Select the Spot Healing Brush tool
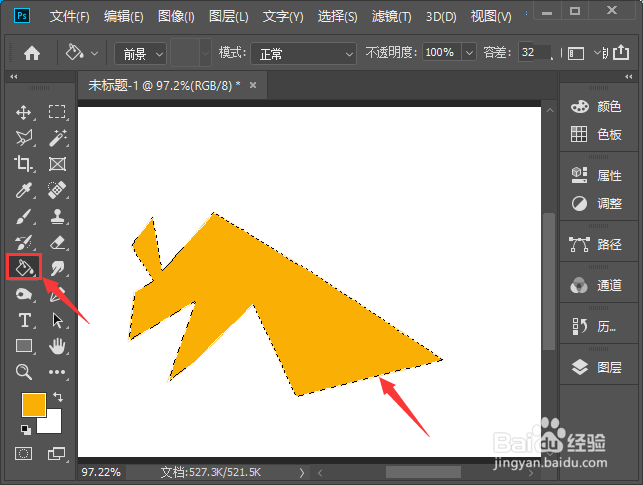This screenshot has height=485, width=643. pos(57,190)
